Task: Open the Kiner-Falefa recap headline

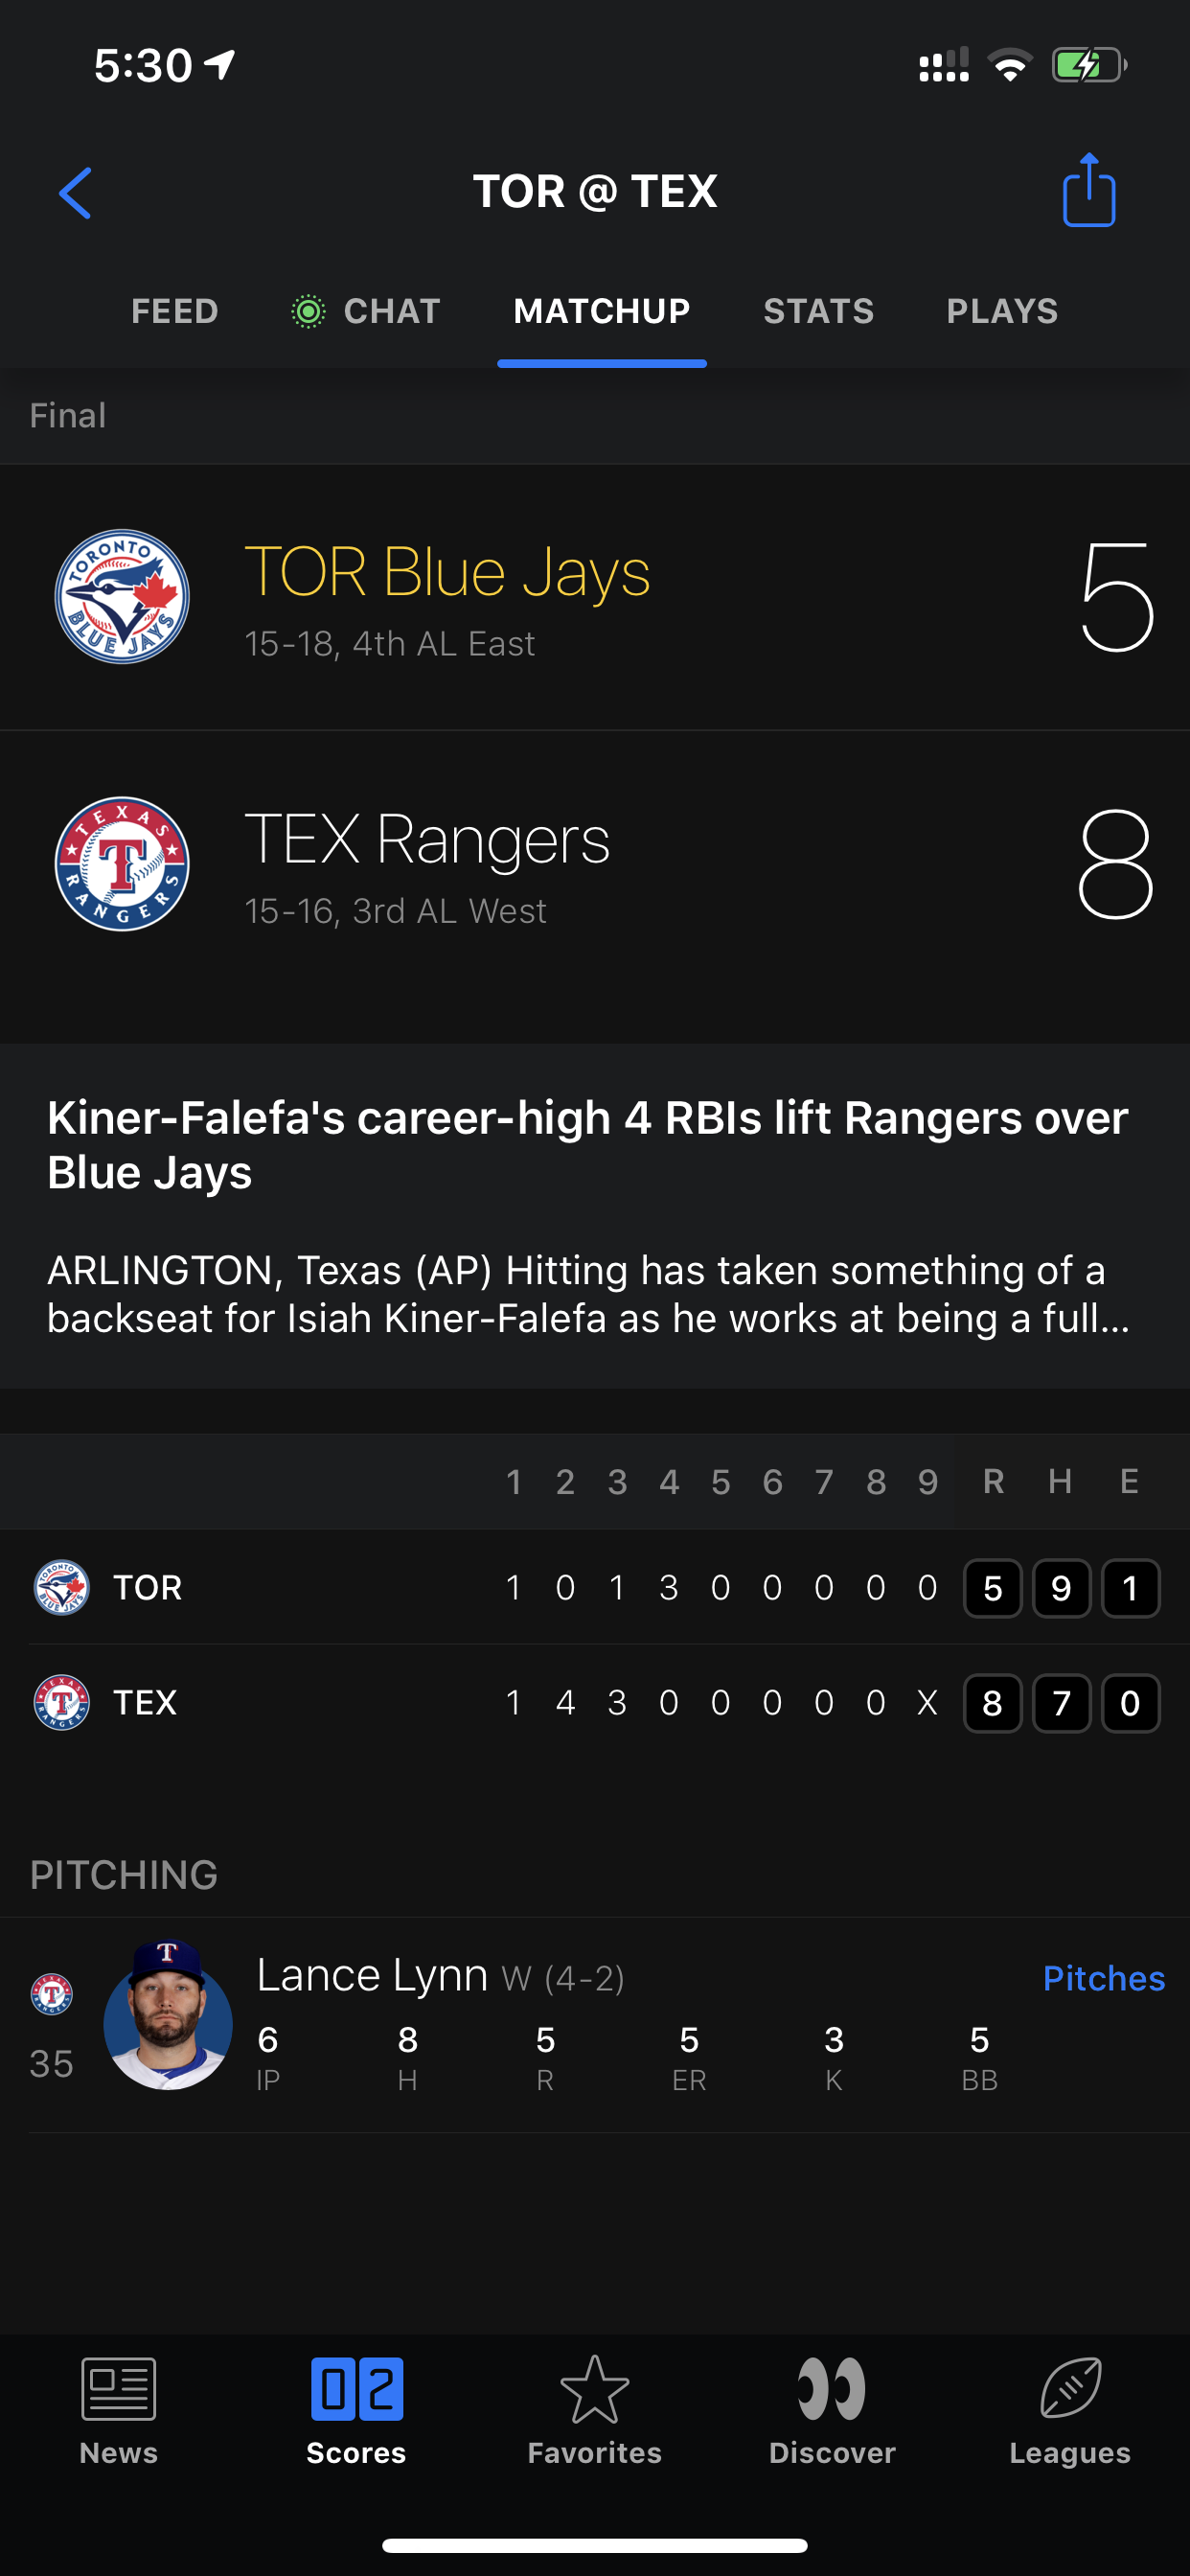Action: click(x=588, y=1144)
